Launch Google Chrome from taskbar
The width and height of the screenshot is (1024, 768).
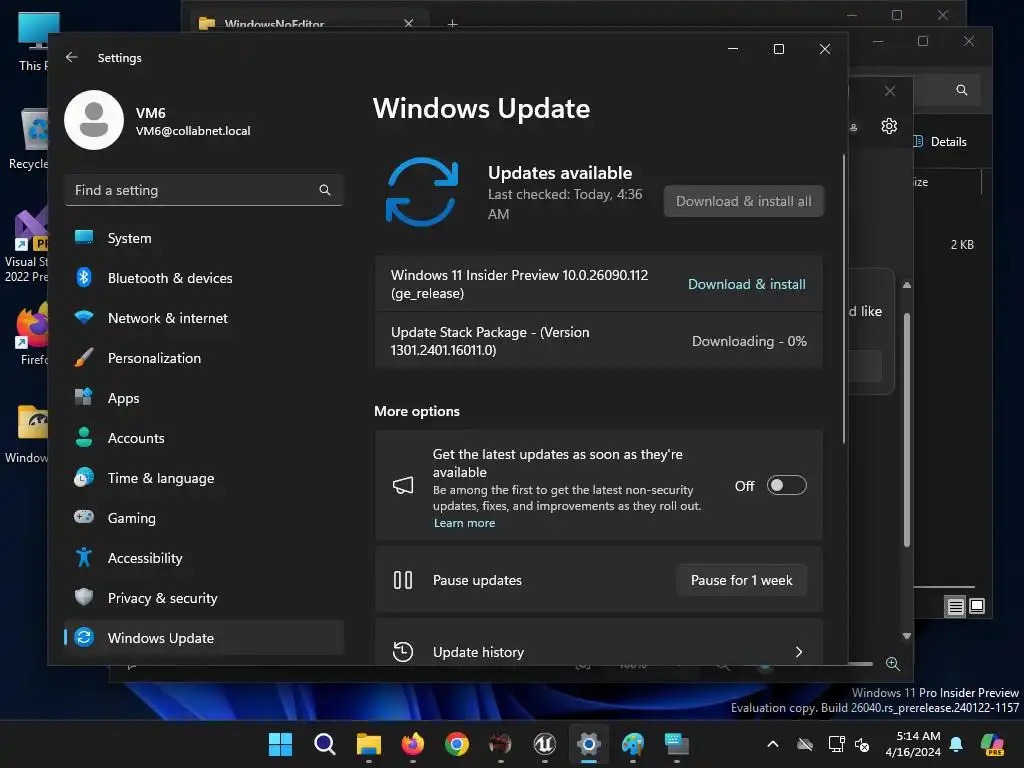(x=457, y=744)
